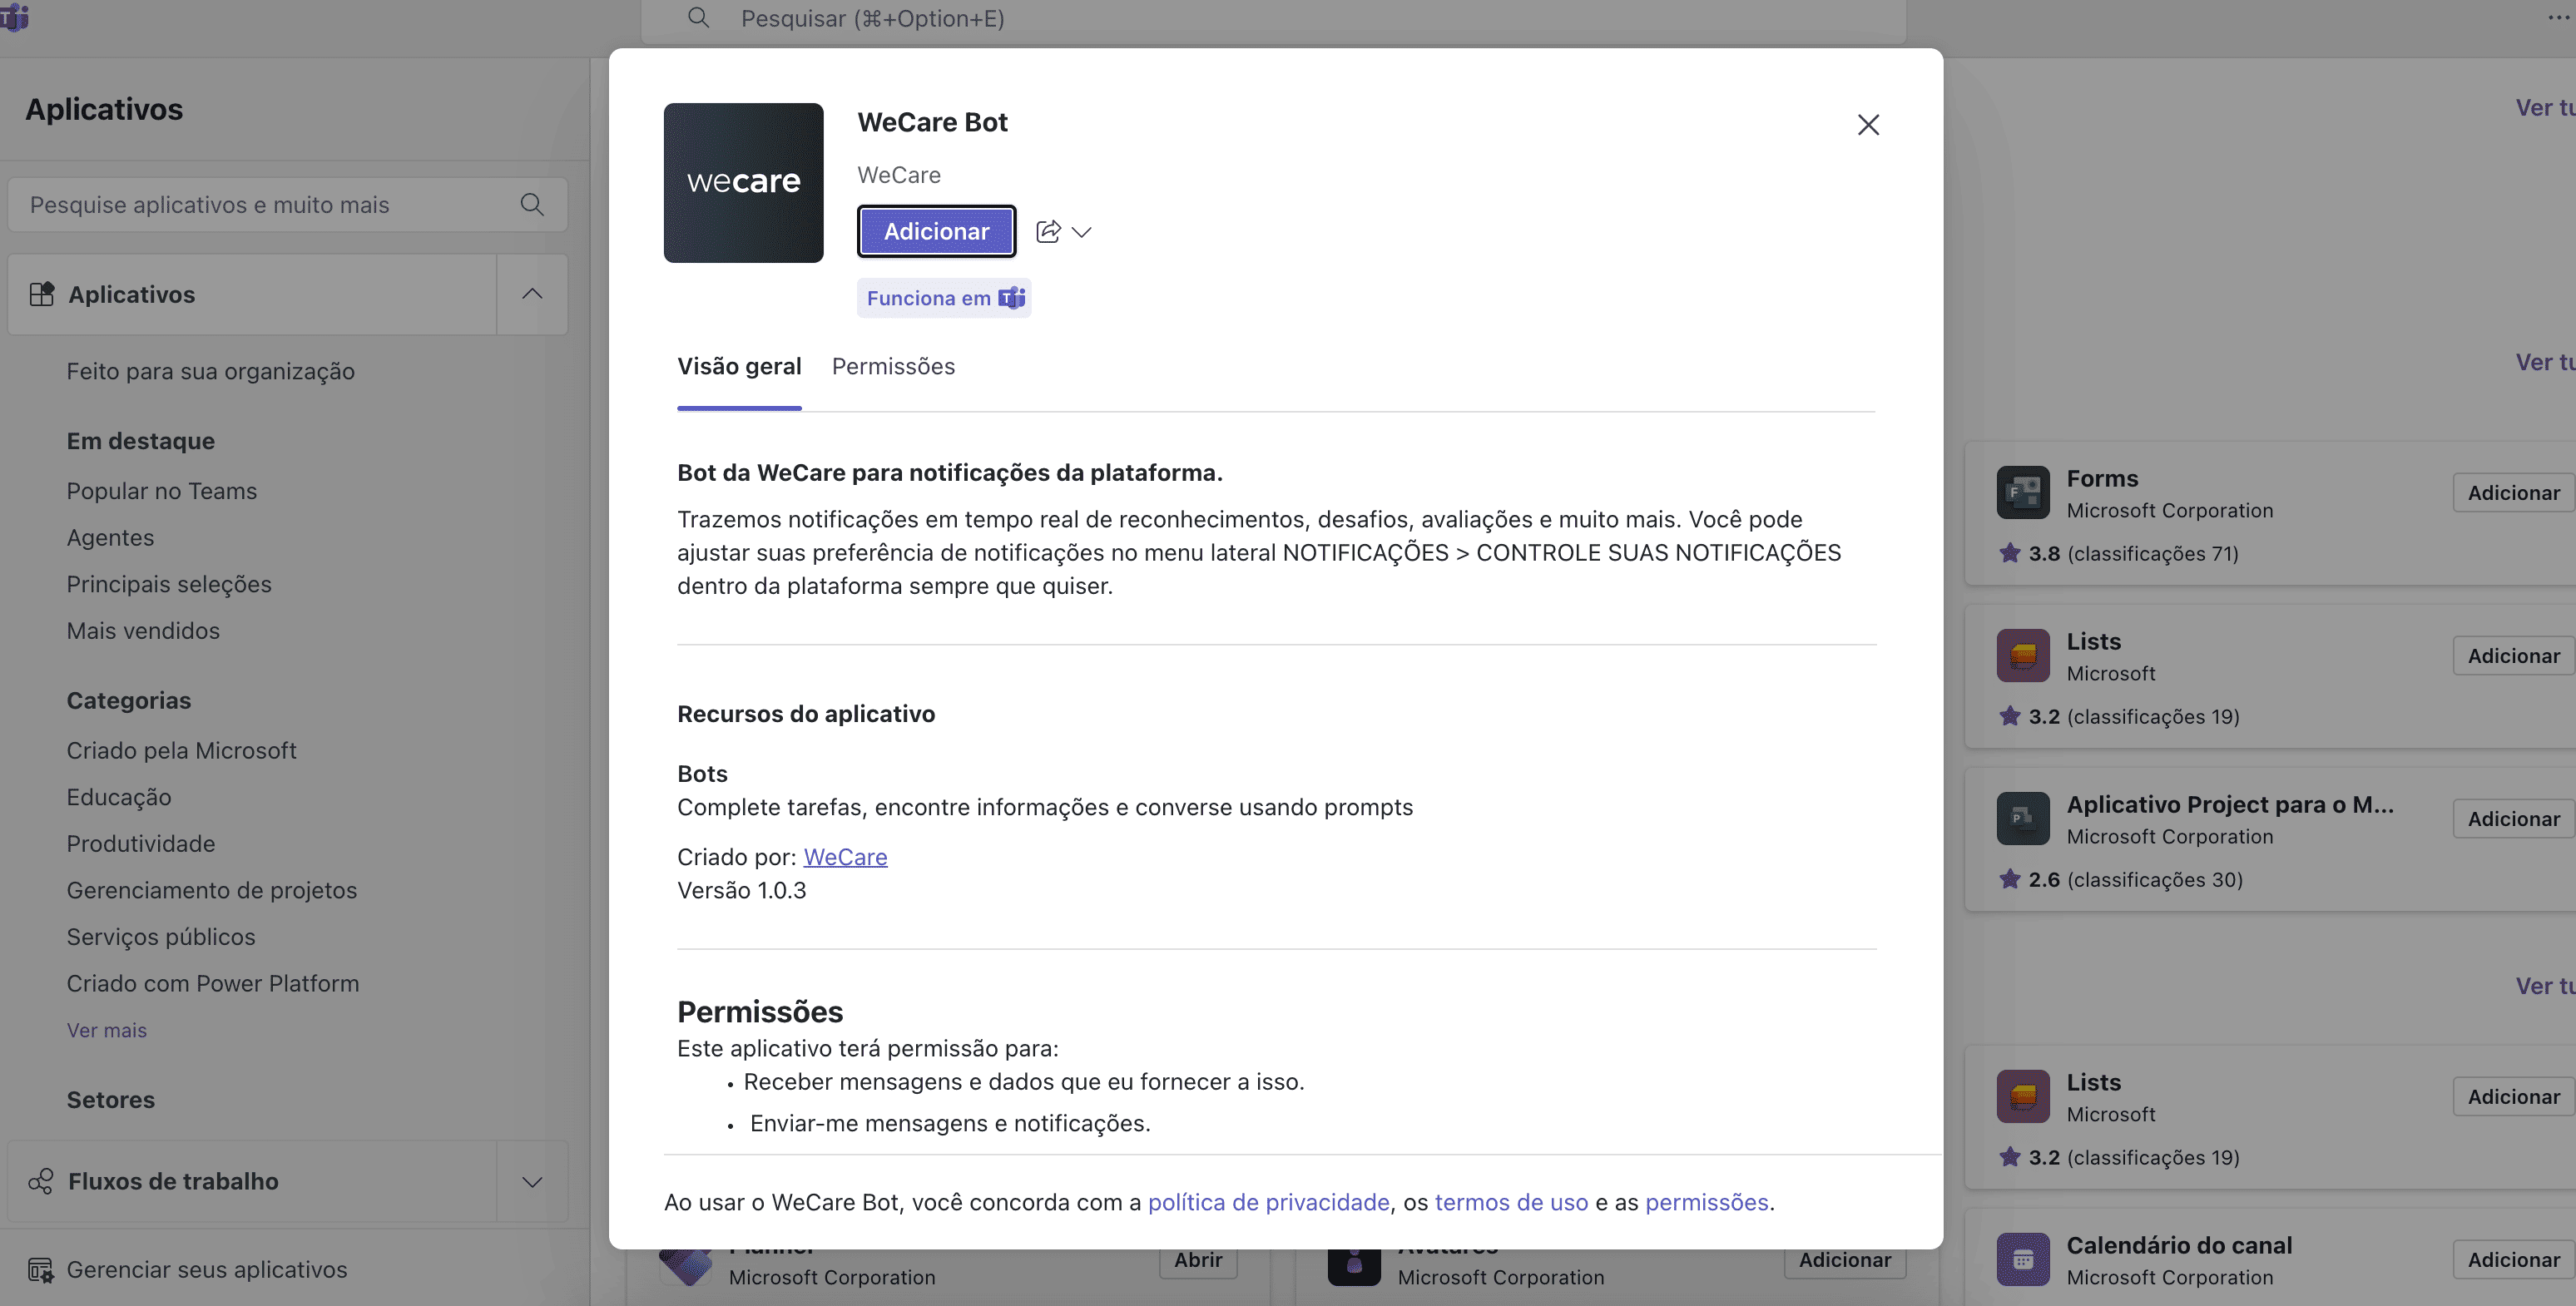Close the WeCare Bot dialog

tap(1868, 125)
